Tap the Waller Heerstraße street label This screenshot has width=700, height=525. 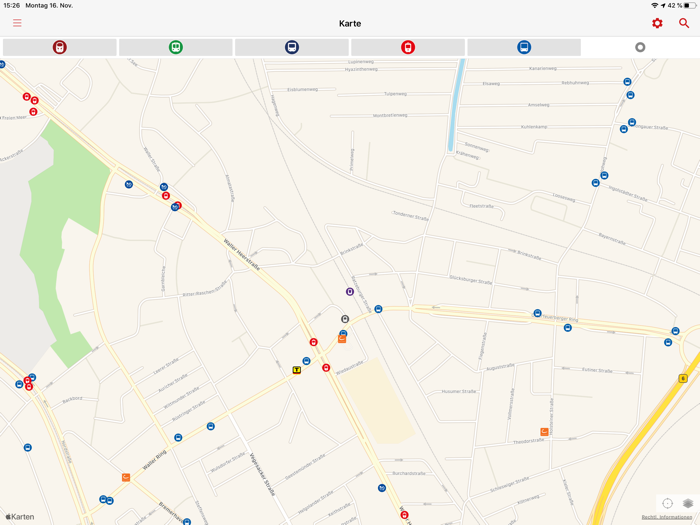242,254
